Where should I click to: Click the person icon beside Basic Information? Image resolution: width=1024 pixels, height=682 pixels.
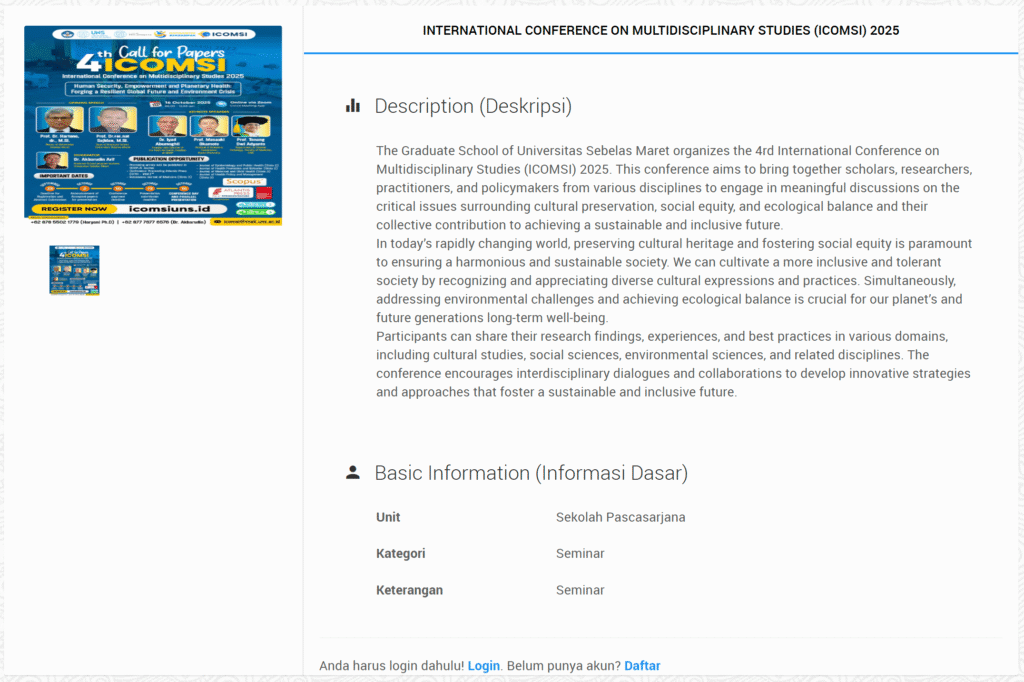tap(352, 473)
